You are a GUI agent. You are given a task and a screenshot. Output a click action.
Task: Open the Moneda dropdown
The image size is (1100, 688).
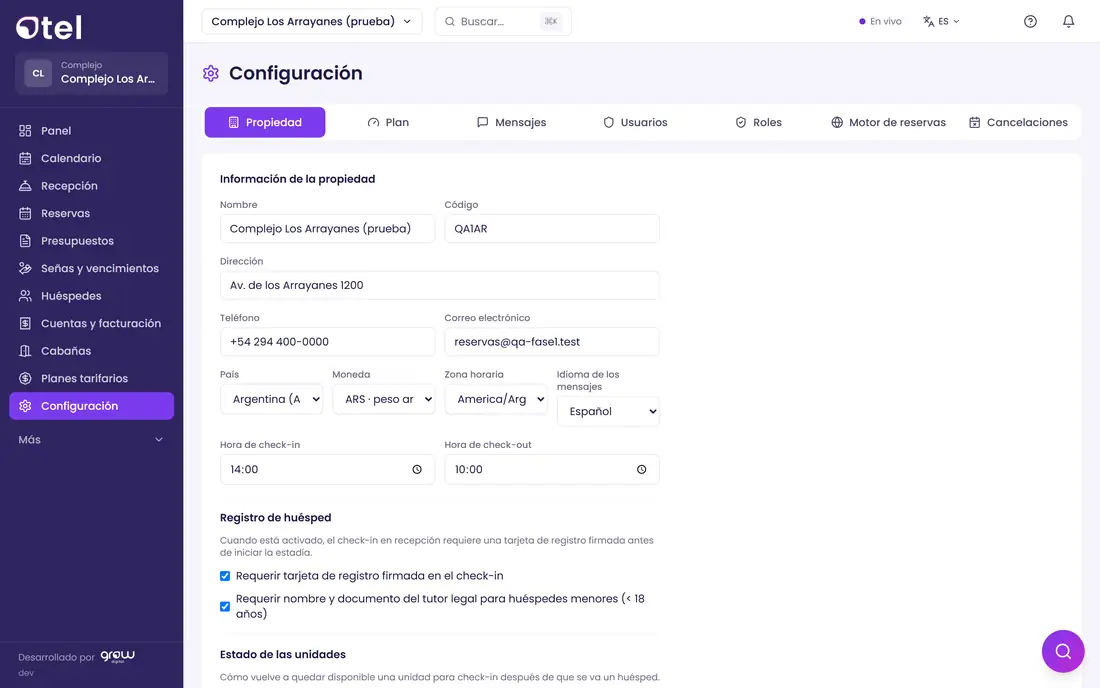384,399
